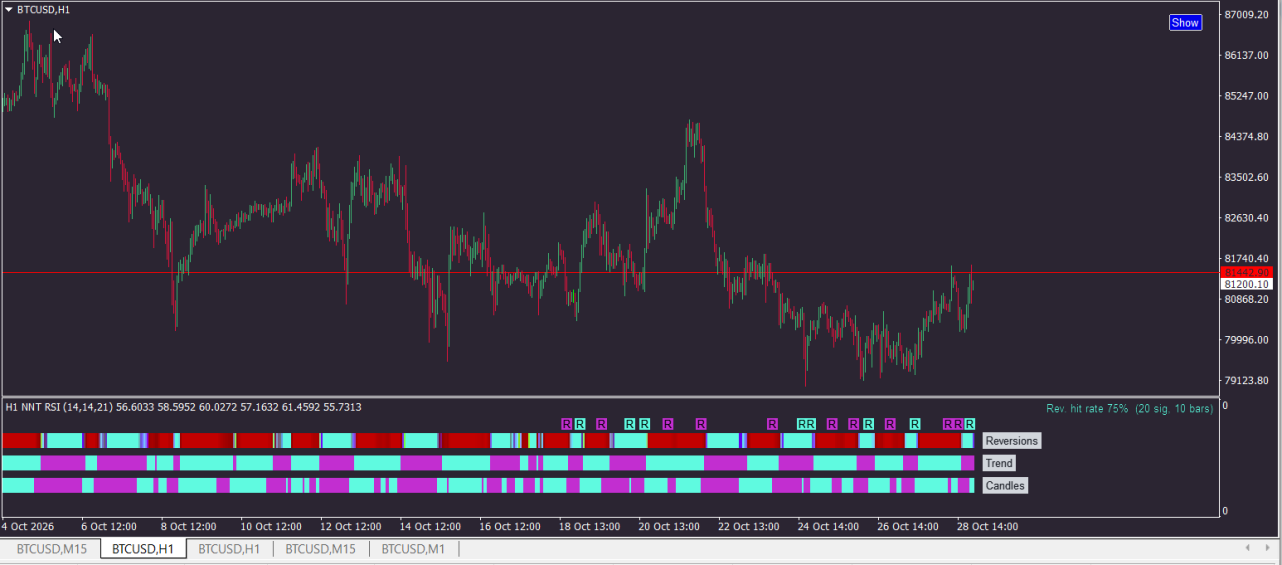
Task: Switch to the BTCUSD,M1 chart tab
Action: [x=413, y=549]
